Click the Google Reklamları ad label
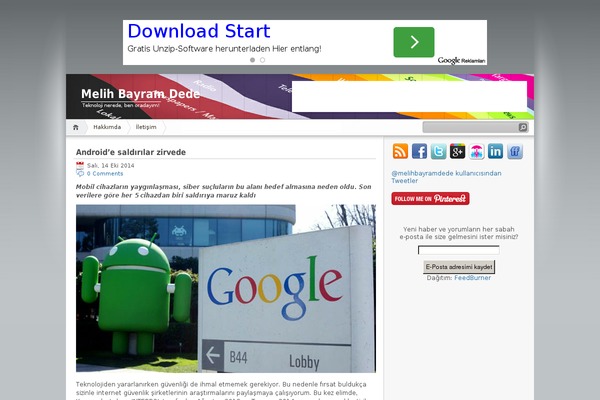This screenshot has height=400, width=600. point(461,60)
